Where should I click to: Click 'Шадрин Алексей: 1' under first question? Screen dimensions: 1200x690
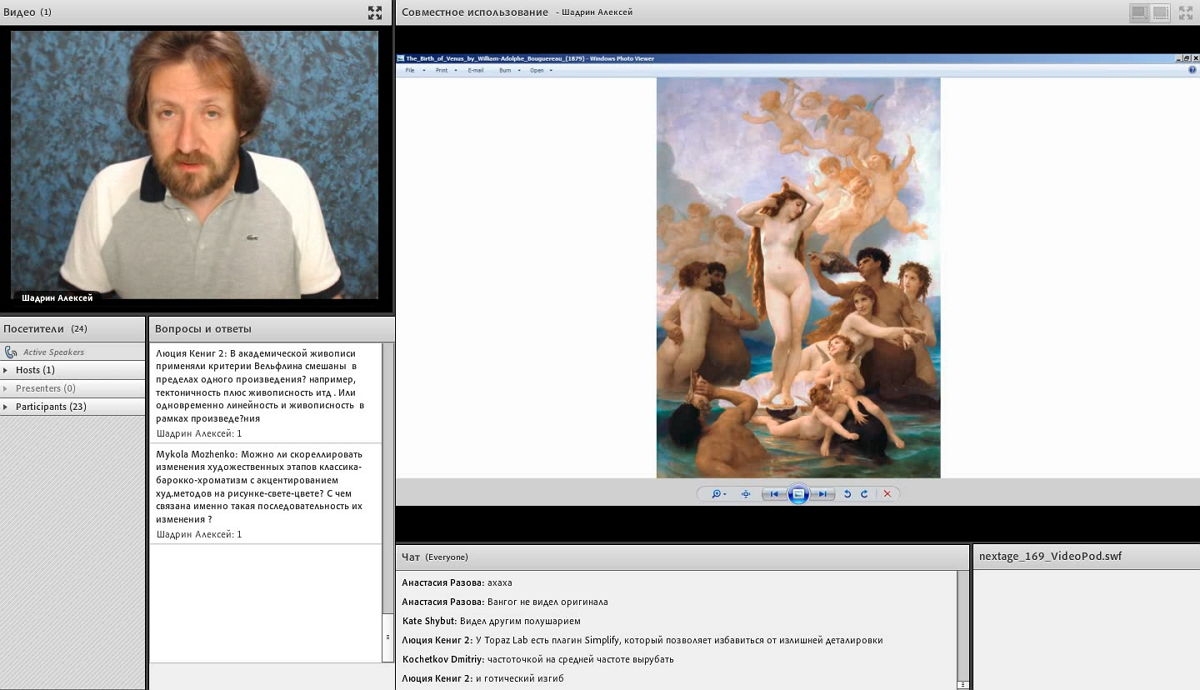click(199, 434)
